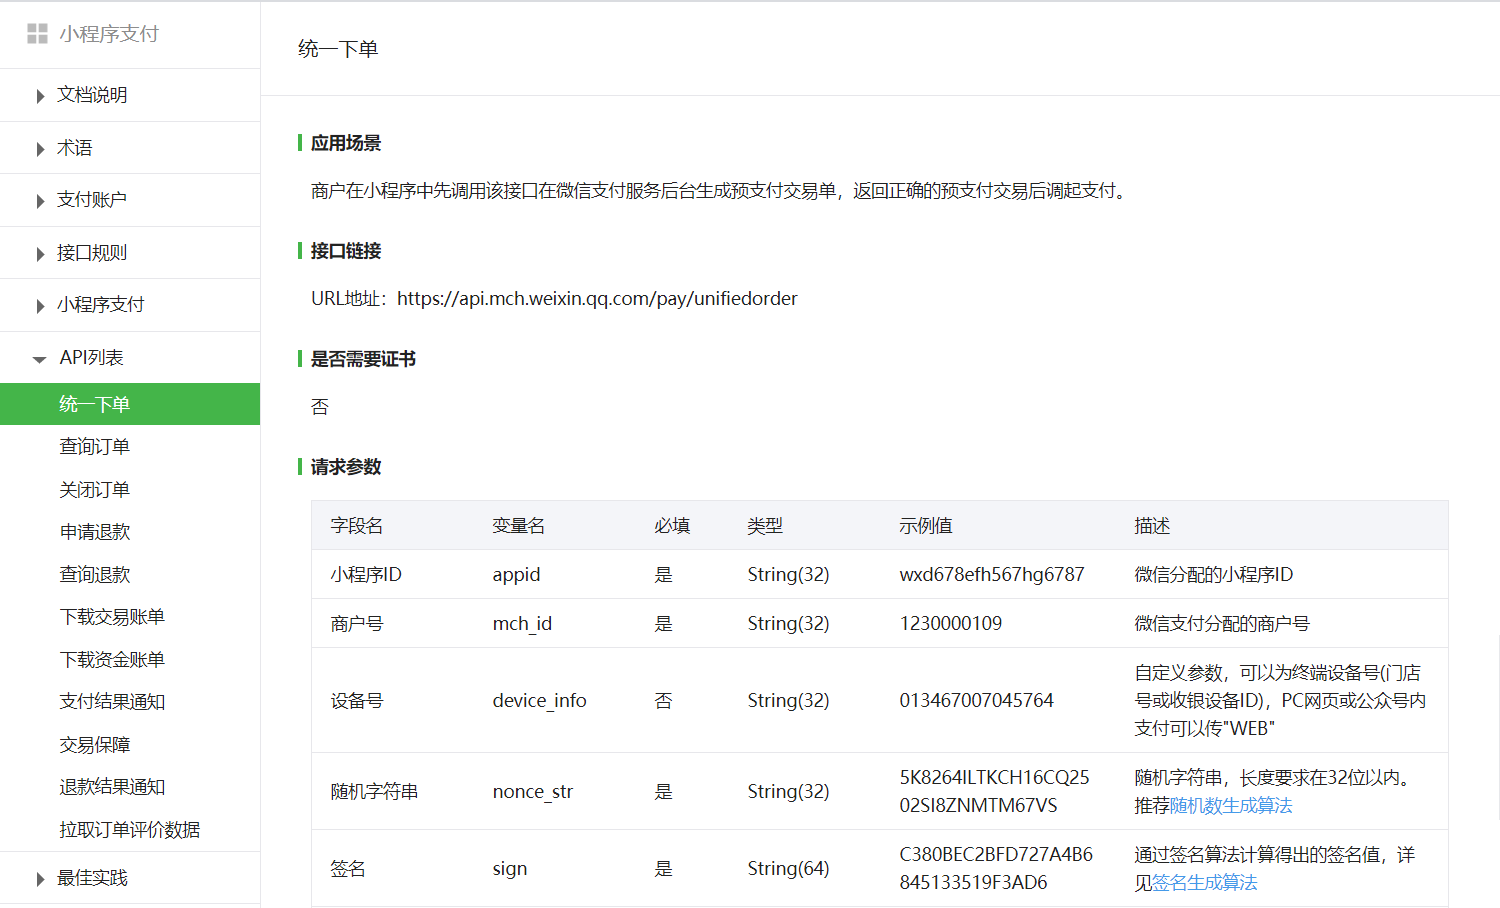1500x908 pixels.
Task: Expand the 接口规则 section arrow
Action: pyautogui.click(x=40, y=254)
